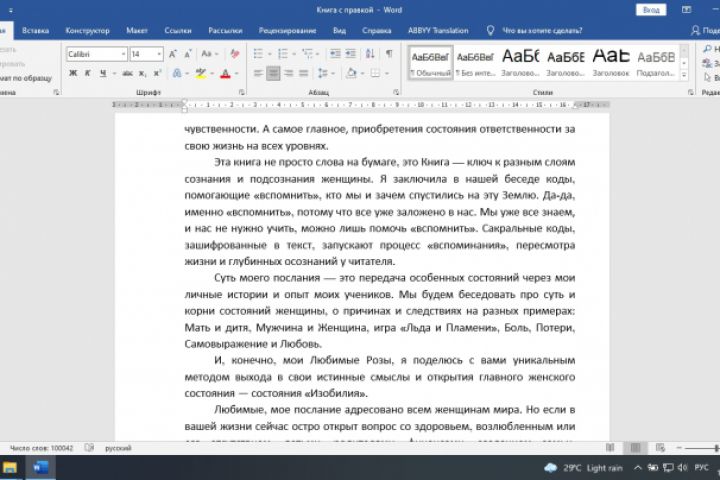Toggle underline Ч formatting
The image size is (720, 480).
(x=103, y=73)
